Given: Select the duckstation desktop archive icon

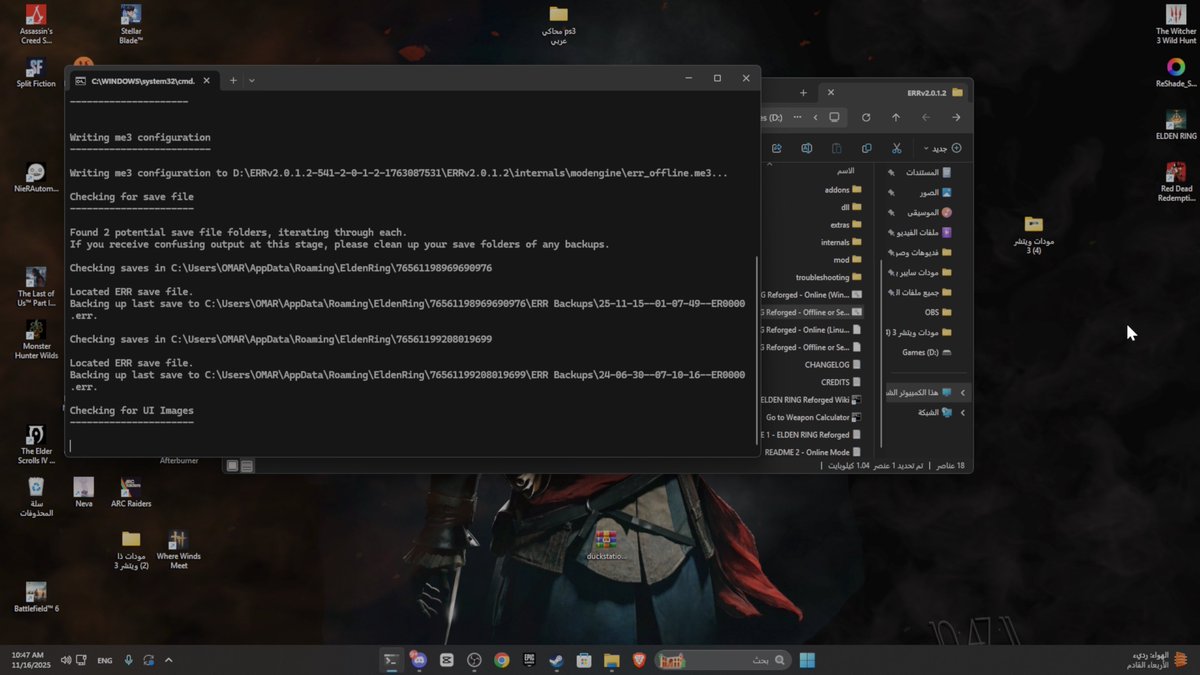Looking at the screenshot, I should pyautogui.click(x=606, y=544).
